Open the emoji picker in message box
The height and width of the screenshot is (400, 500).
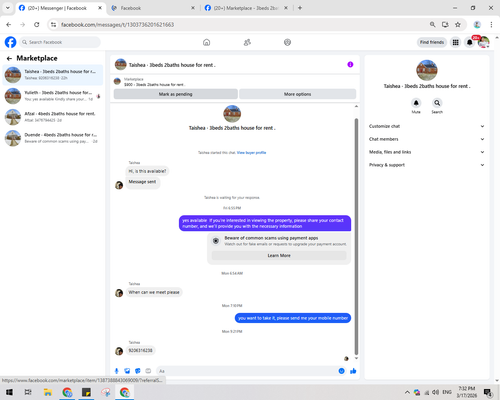pyautogui.click(x=341, y=371)
